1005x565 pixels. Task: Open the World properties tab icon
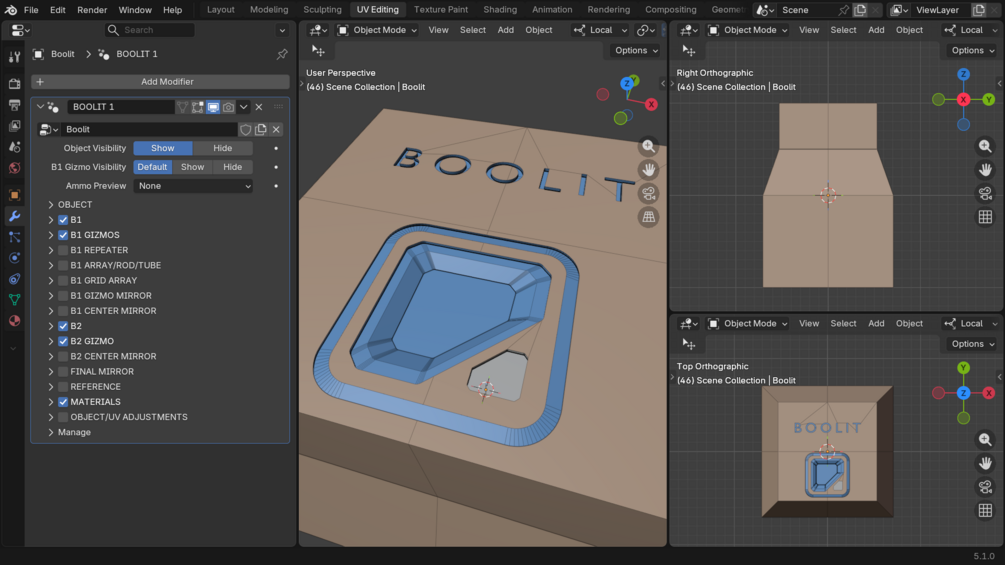point(14,168)
